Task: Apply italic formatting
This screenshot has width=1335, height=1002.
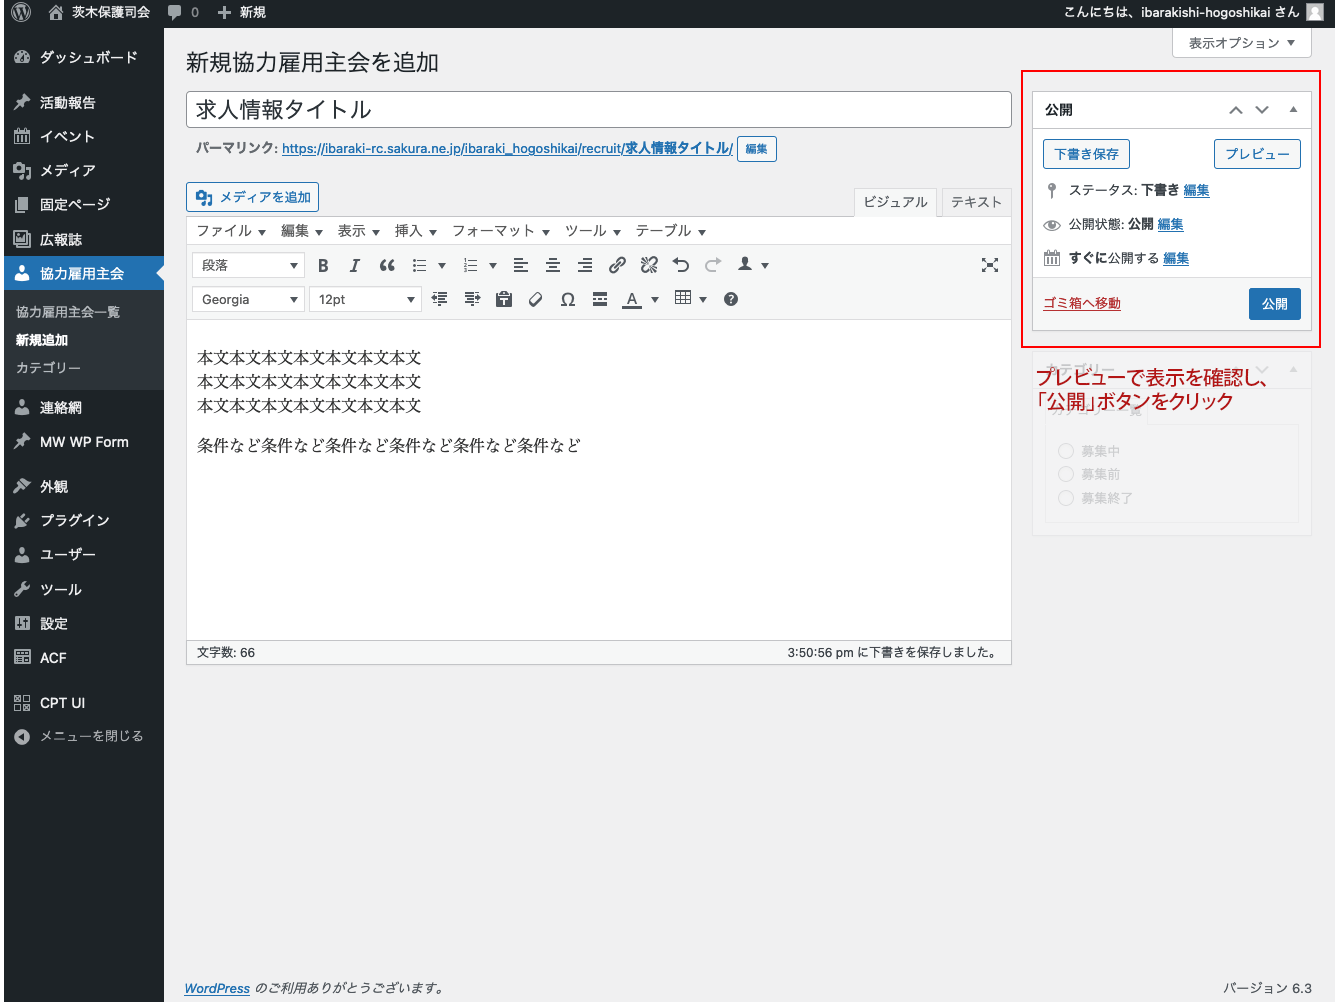Action: 354,264
